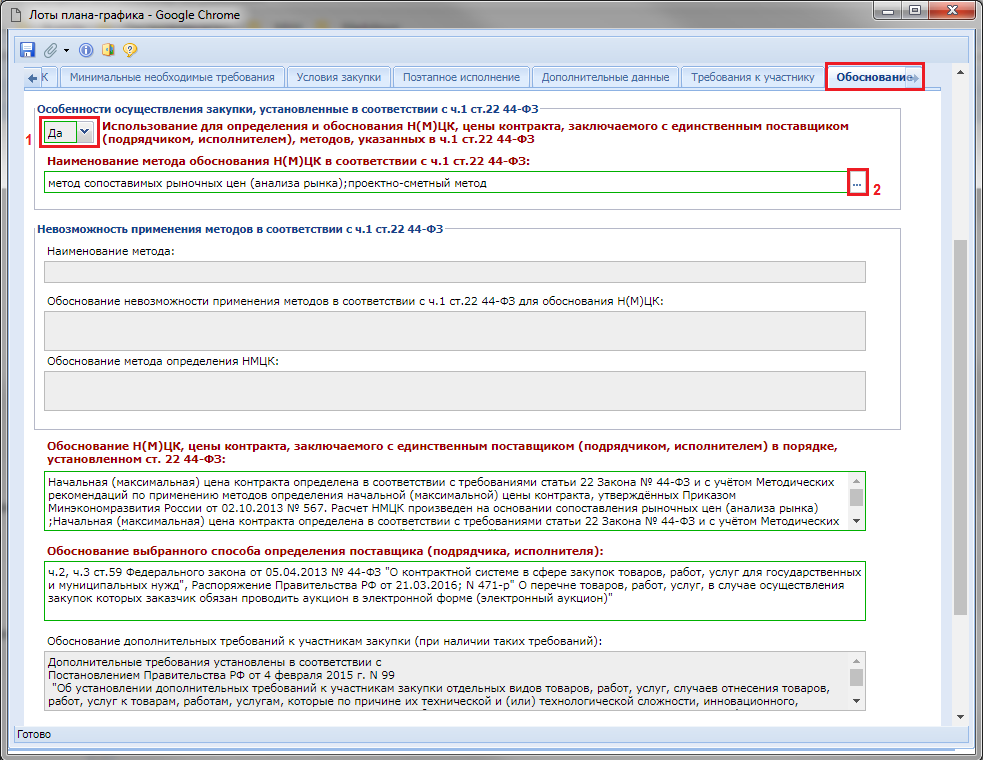Select the 'Дополнительные данные' tab
The image size is (983, 760).
[605, 77]
